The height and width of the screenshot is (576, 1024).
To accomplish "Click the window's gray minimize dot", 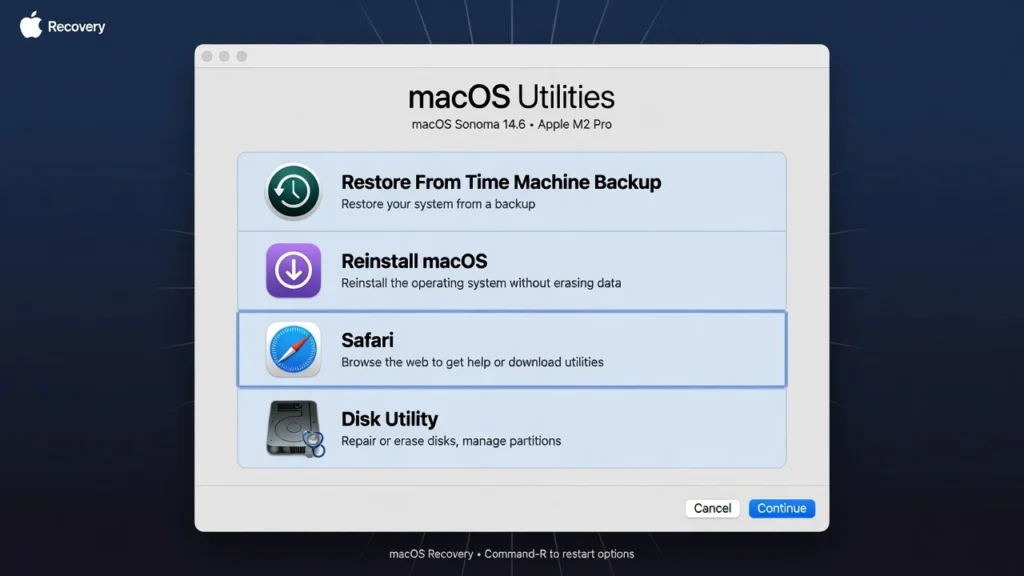I will [x=224, y=56].
